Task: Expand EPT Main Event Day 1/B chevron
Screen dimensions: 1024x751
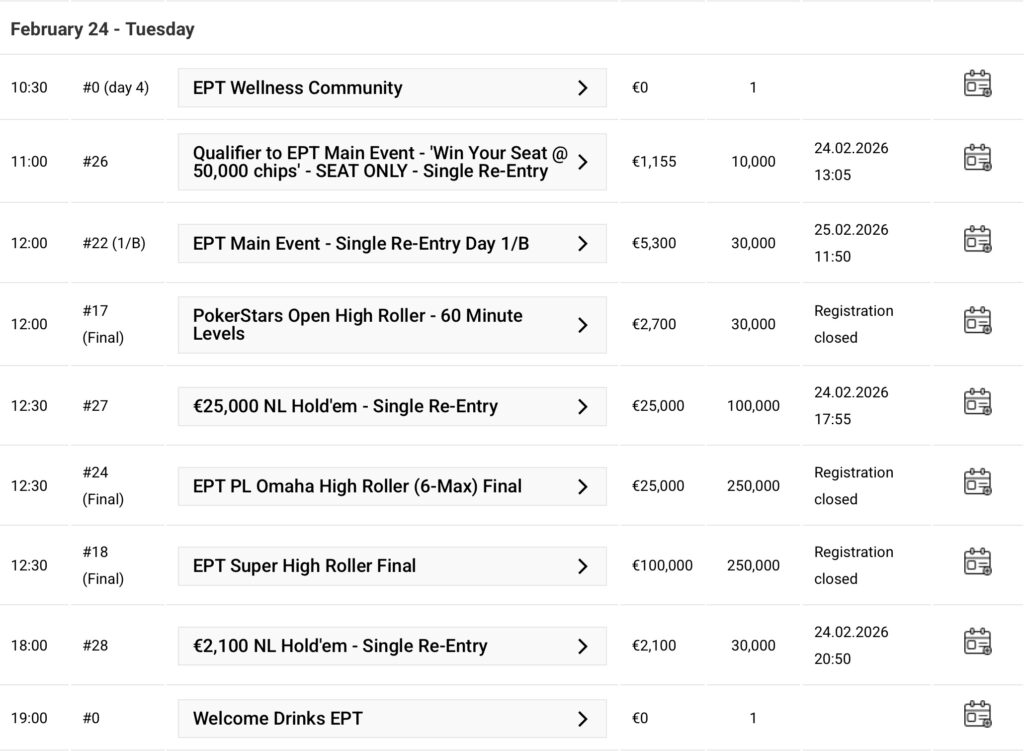Action: click(583, 243)
